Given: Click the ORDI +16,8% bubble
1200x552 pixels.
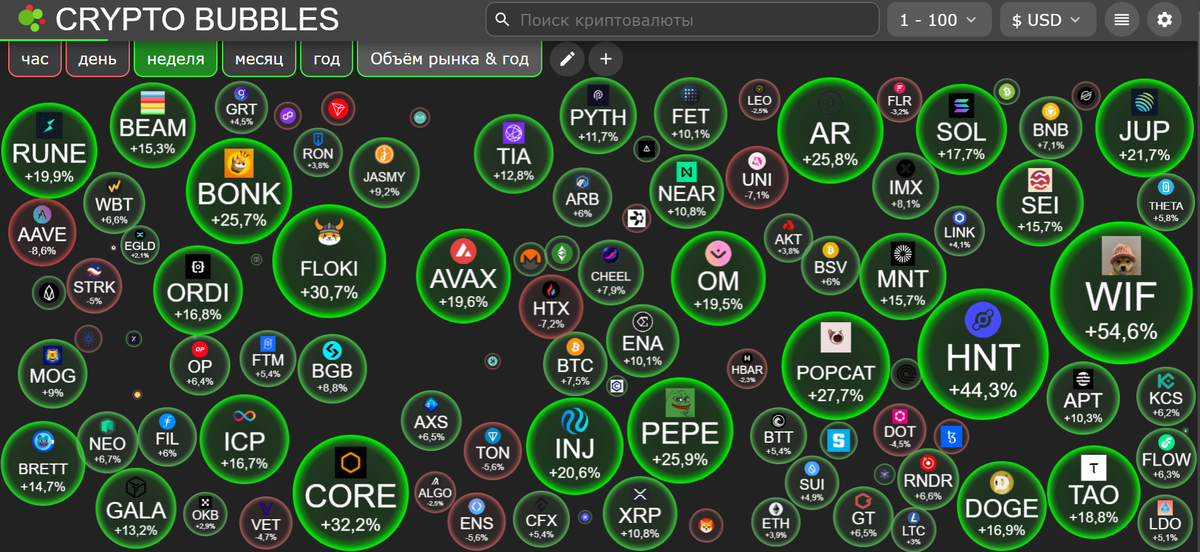Looking at the screenshot, I should tap(197, 289).
